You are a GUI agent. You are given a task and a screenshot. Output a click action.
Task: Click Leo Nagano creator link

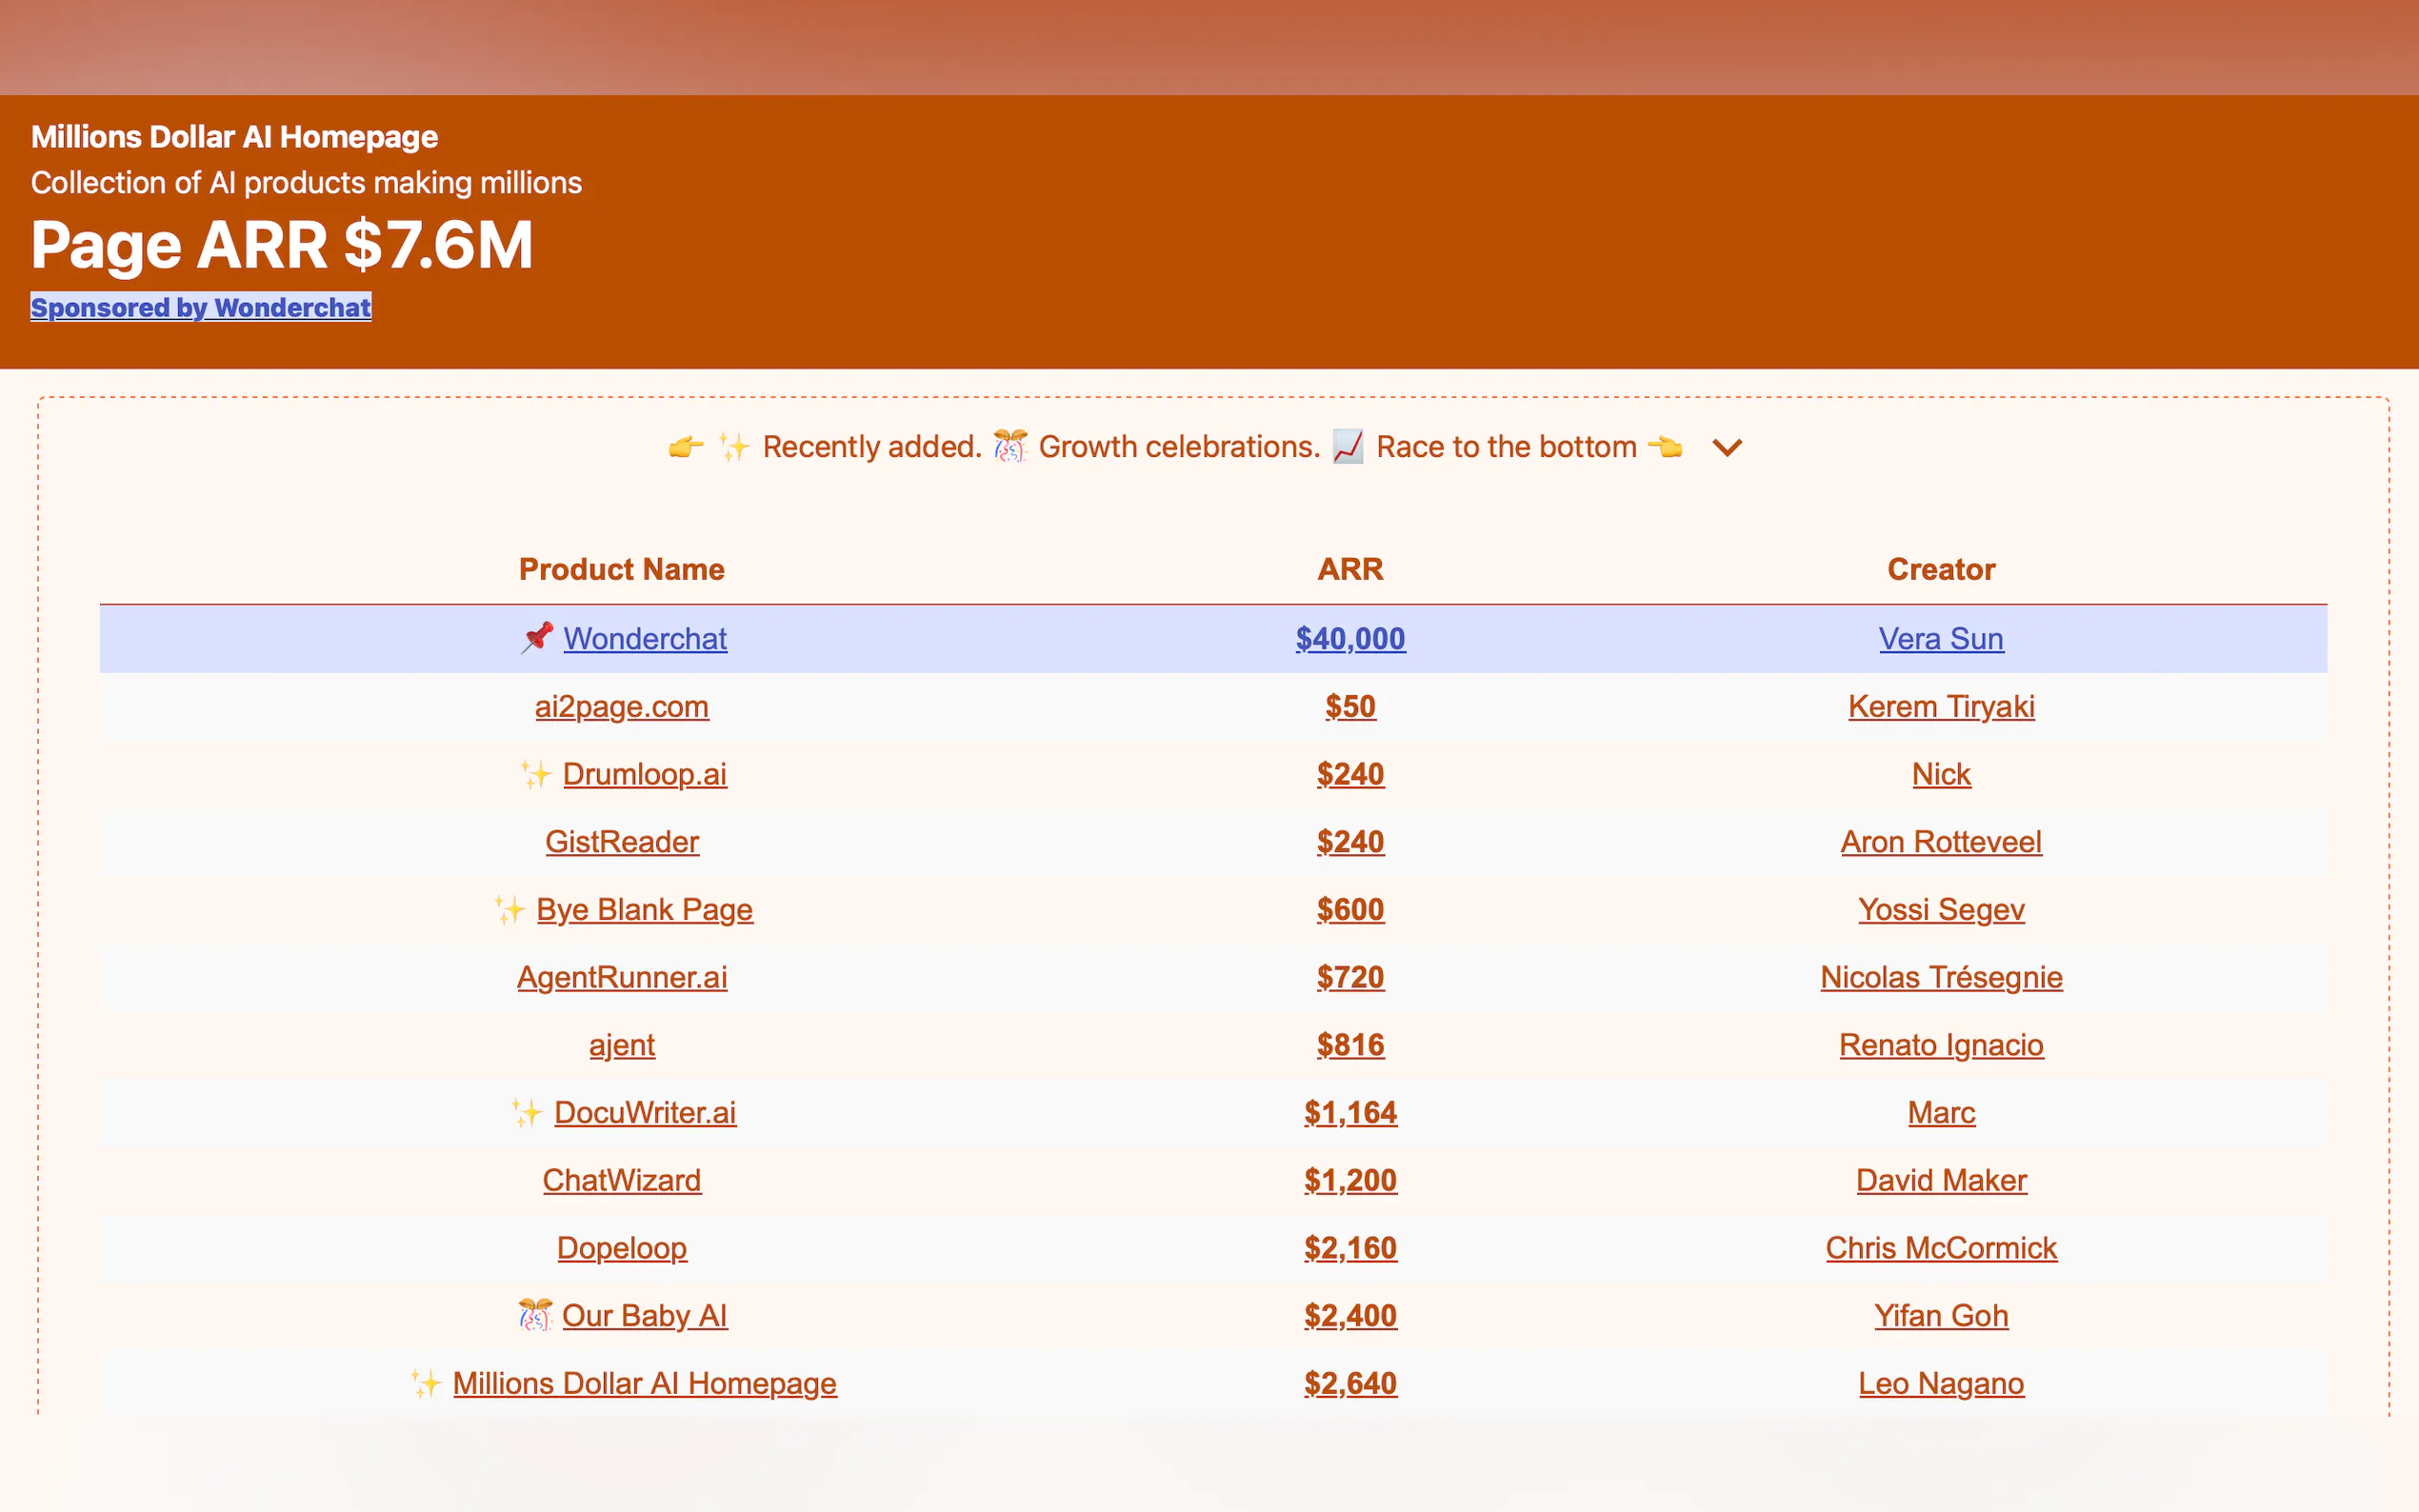pyautogui.click(x=1940, y=1383)
